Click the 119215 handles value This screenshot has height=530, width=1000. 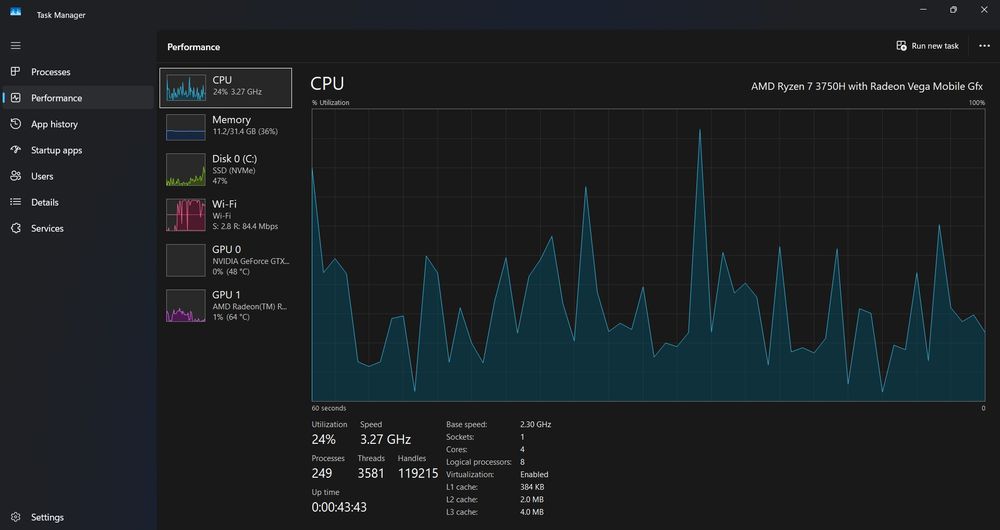click(418, 473)
